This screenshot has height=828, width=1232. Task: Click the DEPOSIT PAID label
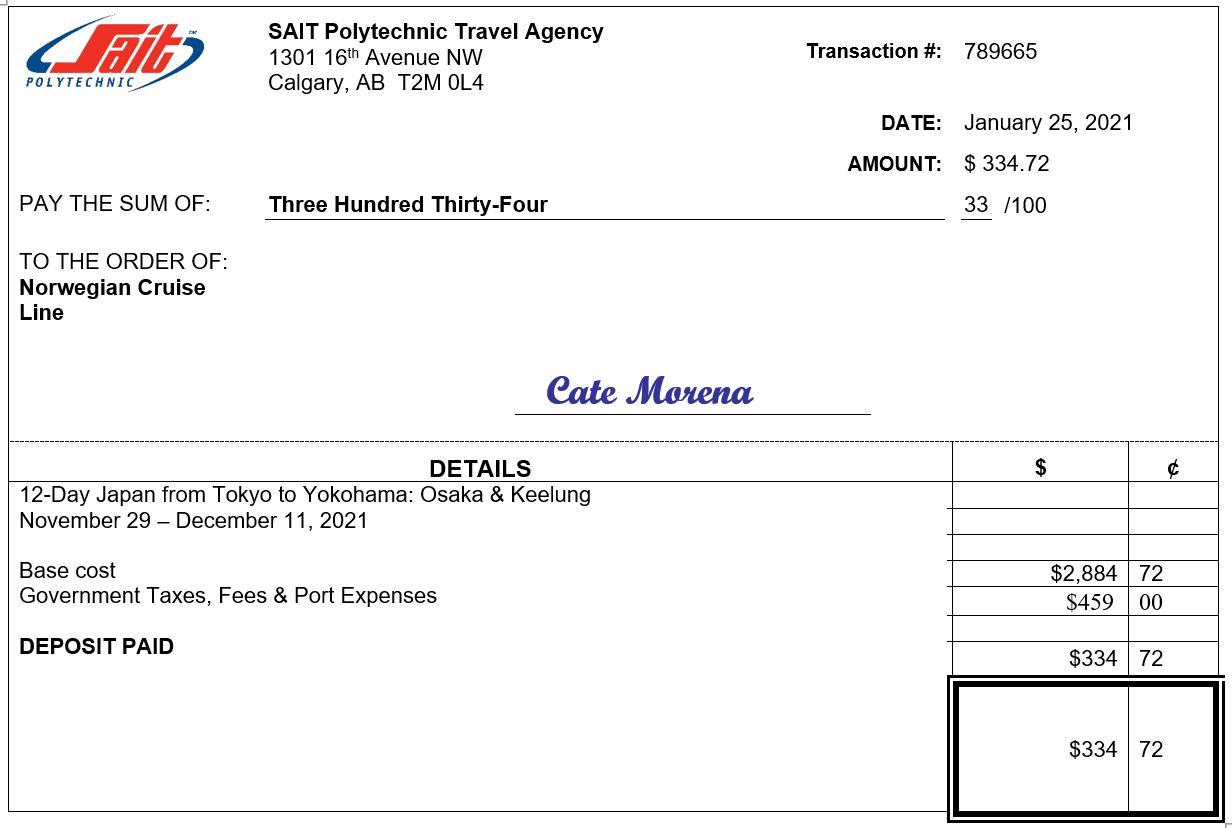click(x=97, y=647)
